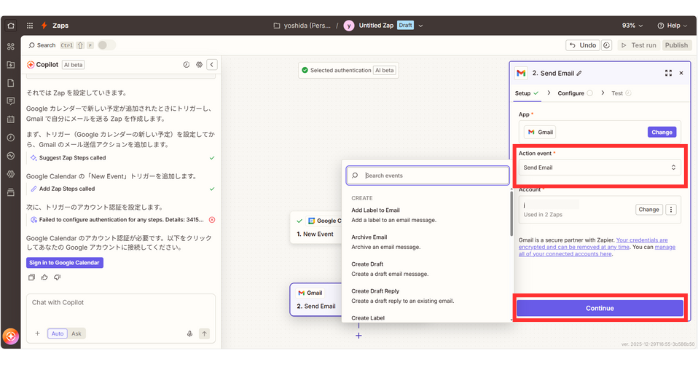Viewport: 698px width, 365px height.
Task: Toggle the switch next to Search
Action: click(106, 45)
